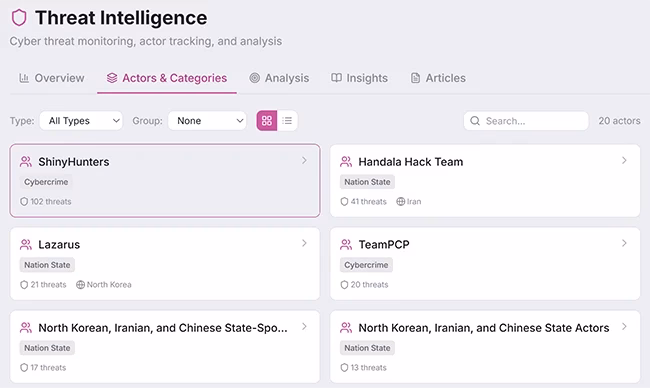Click the 17 threats shield icon
Screen dimensions: 650x388
point(24,368)
